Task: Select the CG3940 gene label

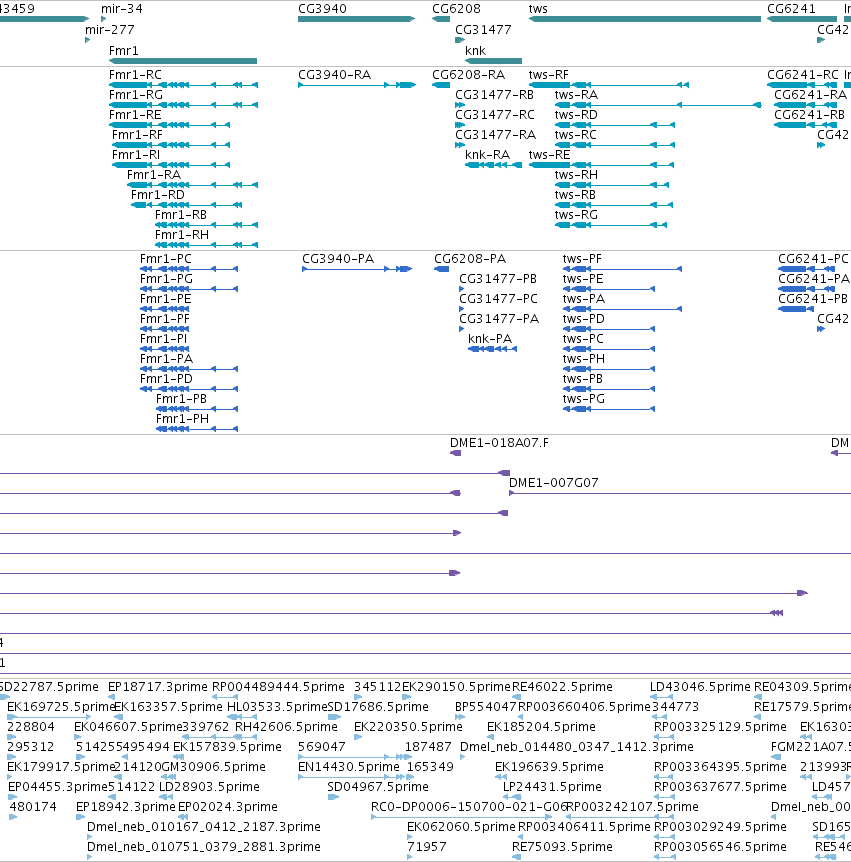Action: pos(322,9)
